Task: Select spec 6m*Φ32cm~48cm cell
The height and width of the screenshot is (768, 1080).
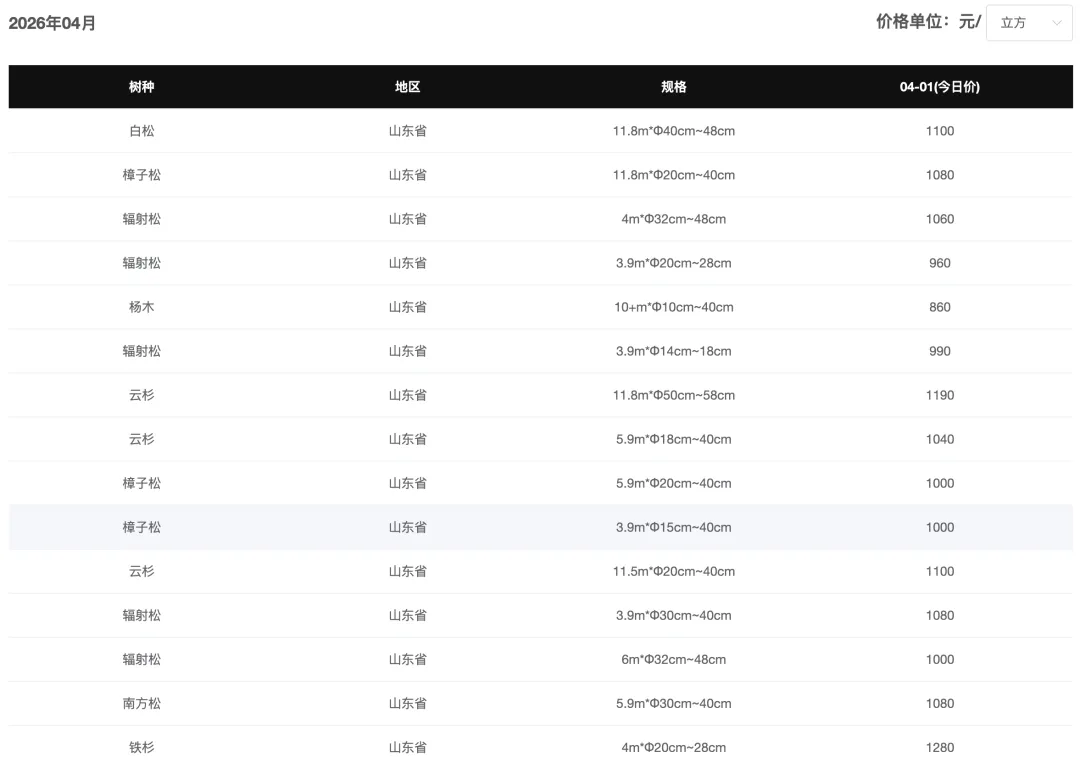Action: point(674,660)
